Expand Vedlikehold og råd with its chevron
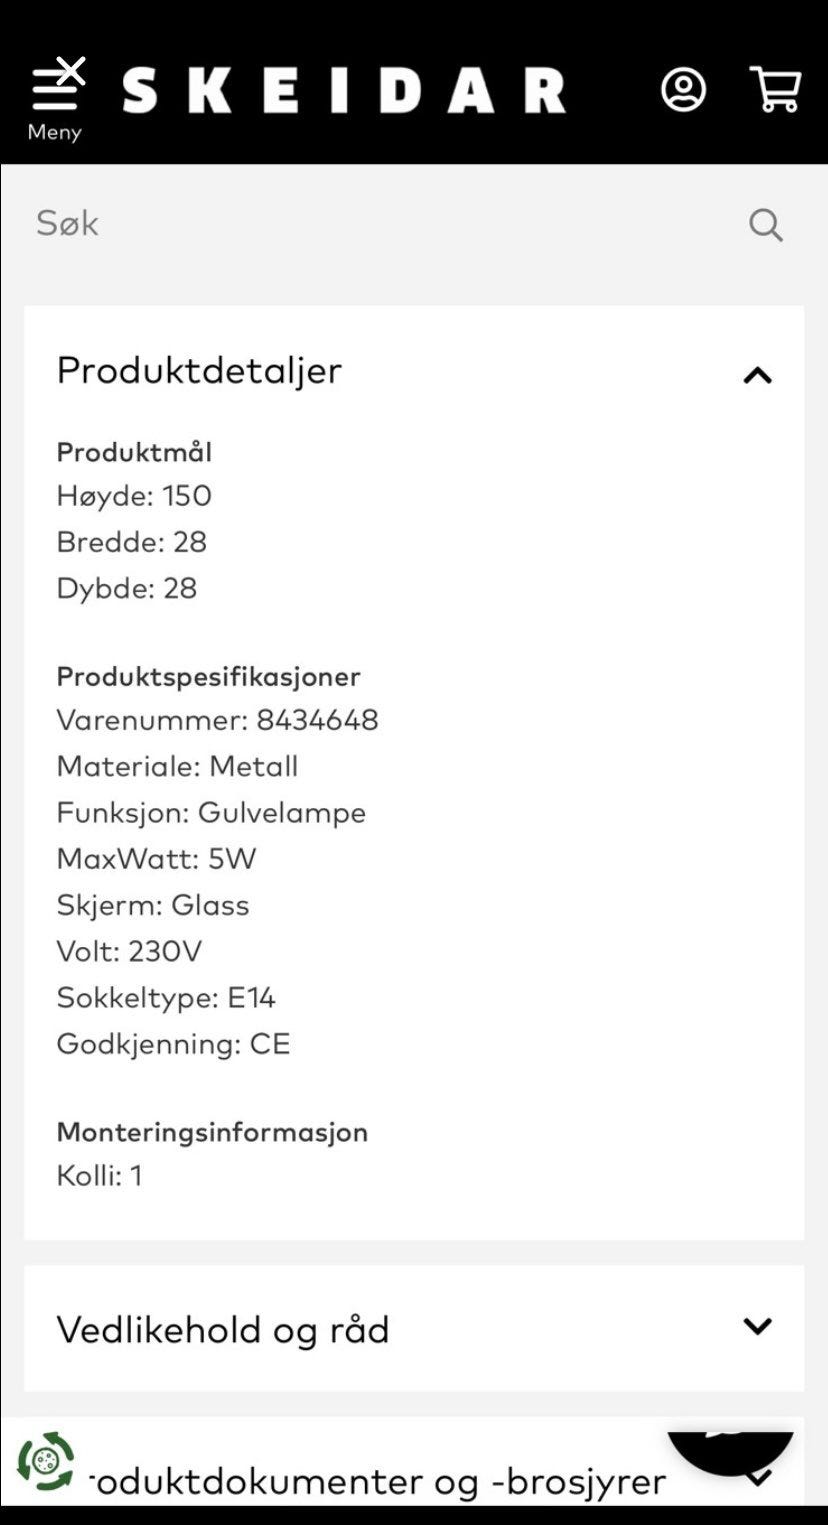The height and width of the screenshot is (1525, 828). coord(757,1326)
